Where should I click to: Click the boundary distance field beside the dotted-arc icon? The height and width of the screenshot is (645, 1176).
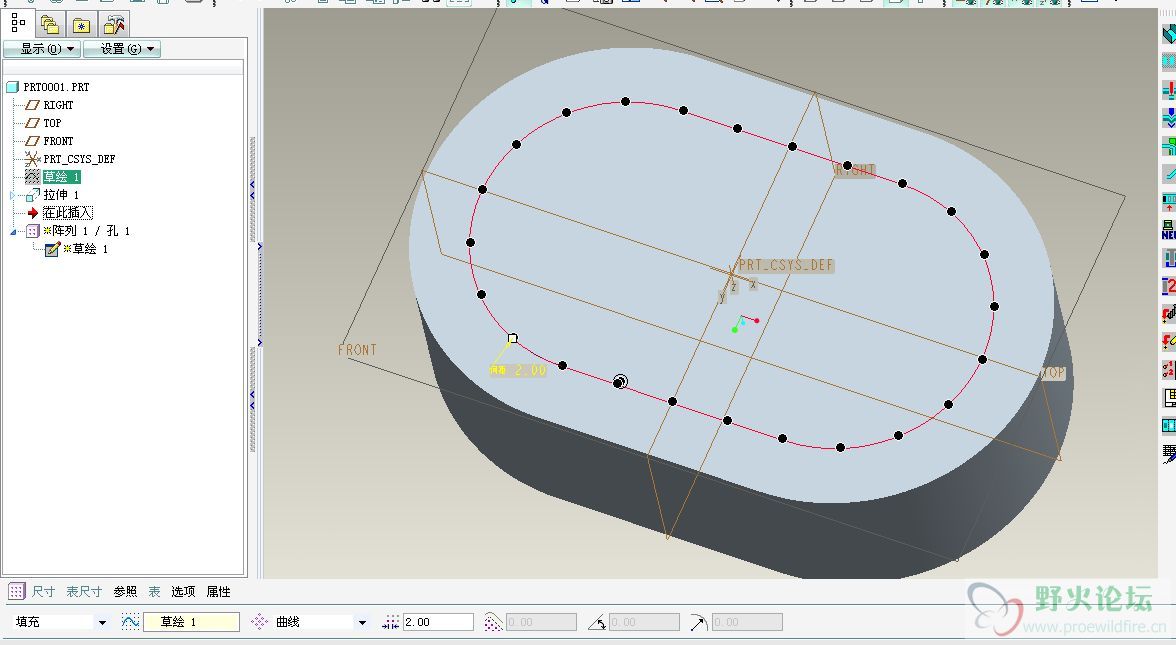(542, 622)
